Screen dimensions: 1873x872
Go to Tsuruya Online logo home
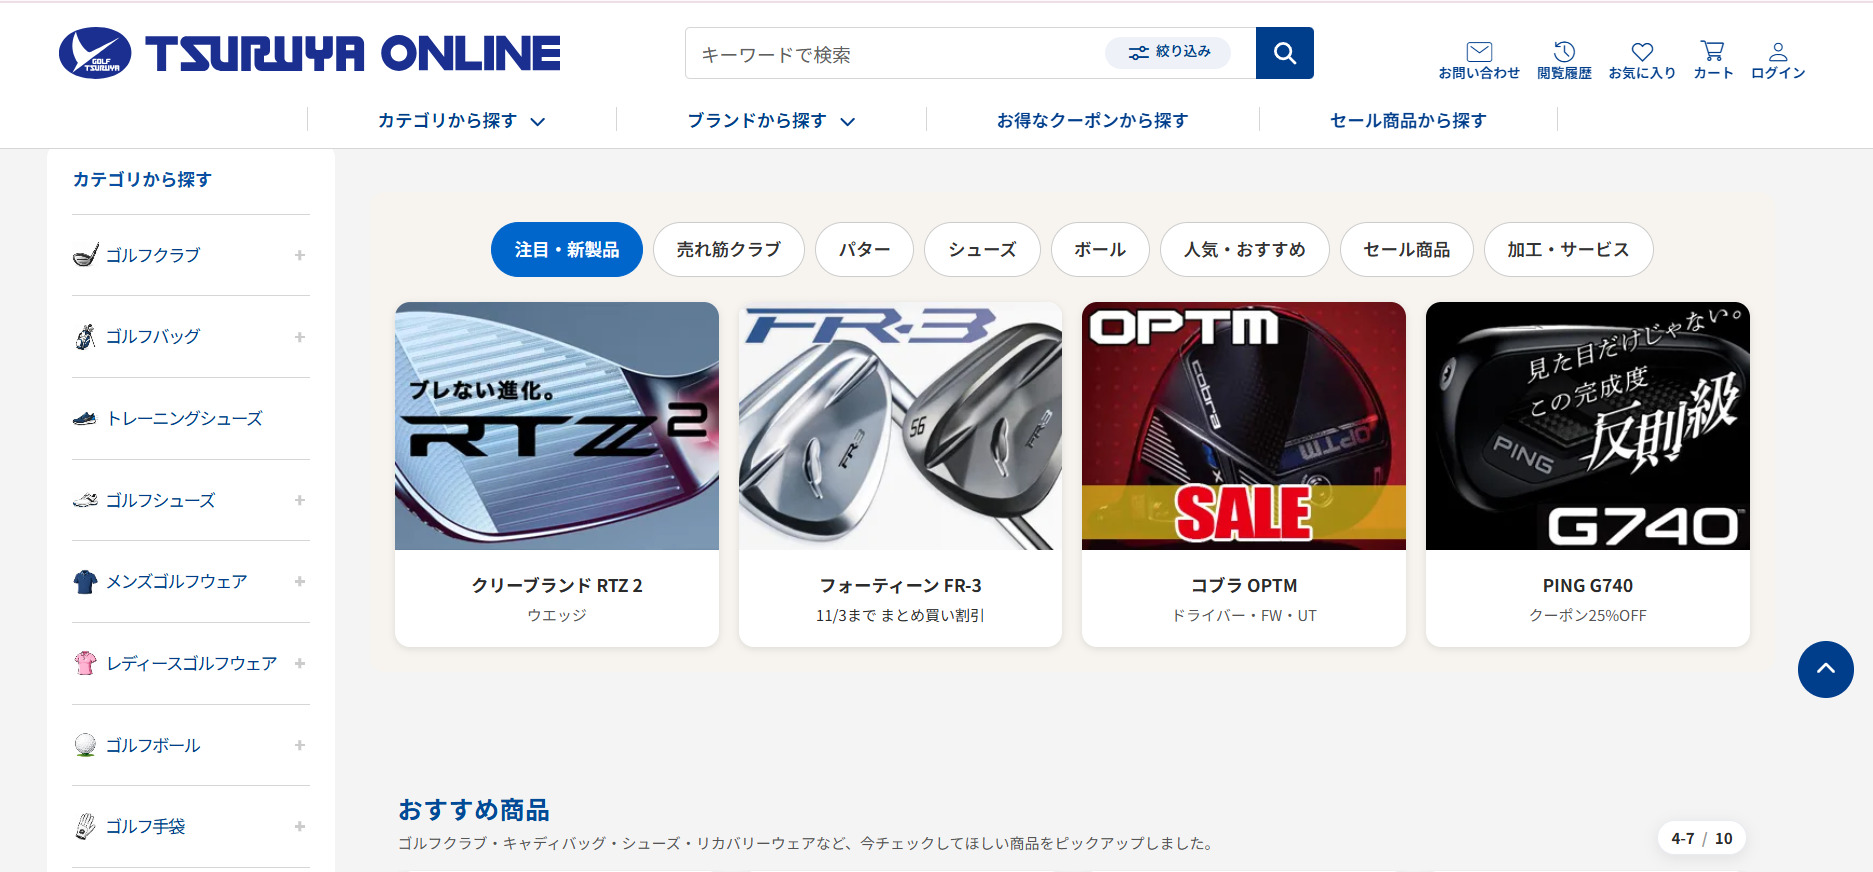(x=310, y=53)
